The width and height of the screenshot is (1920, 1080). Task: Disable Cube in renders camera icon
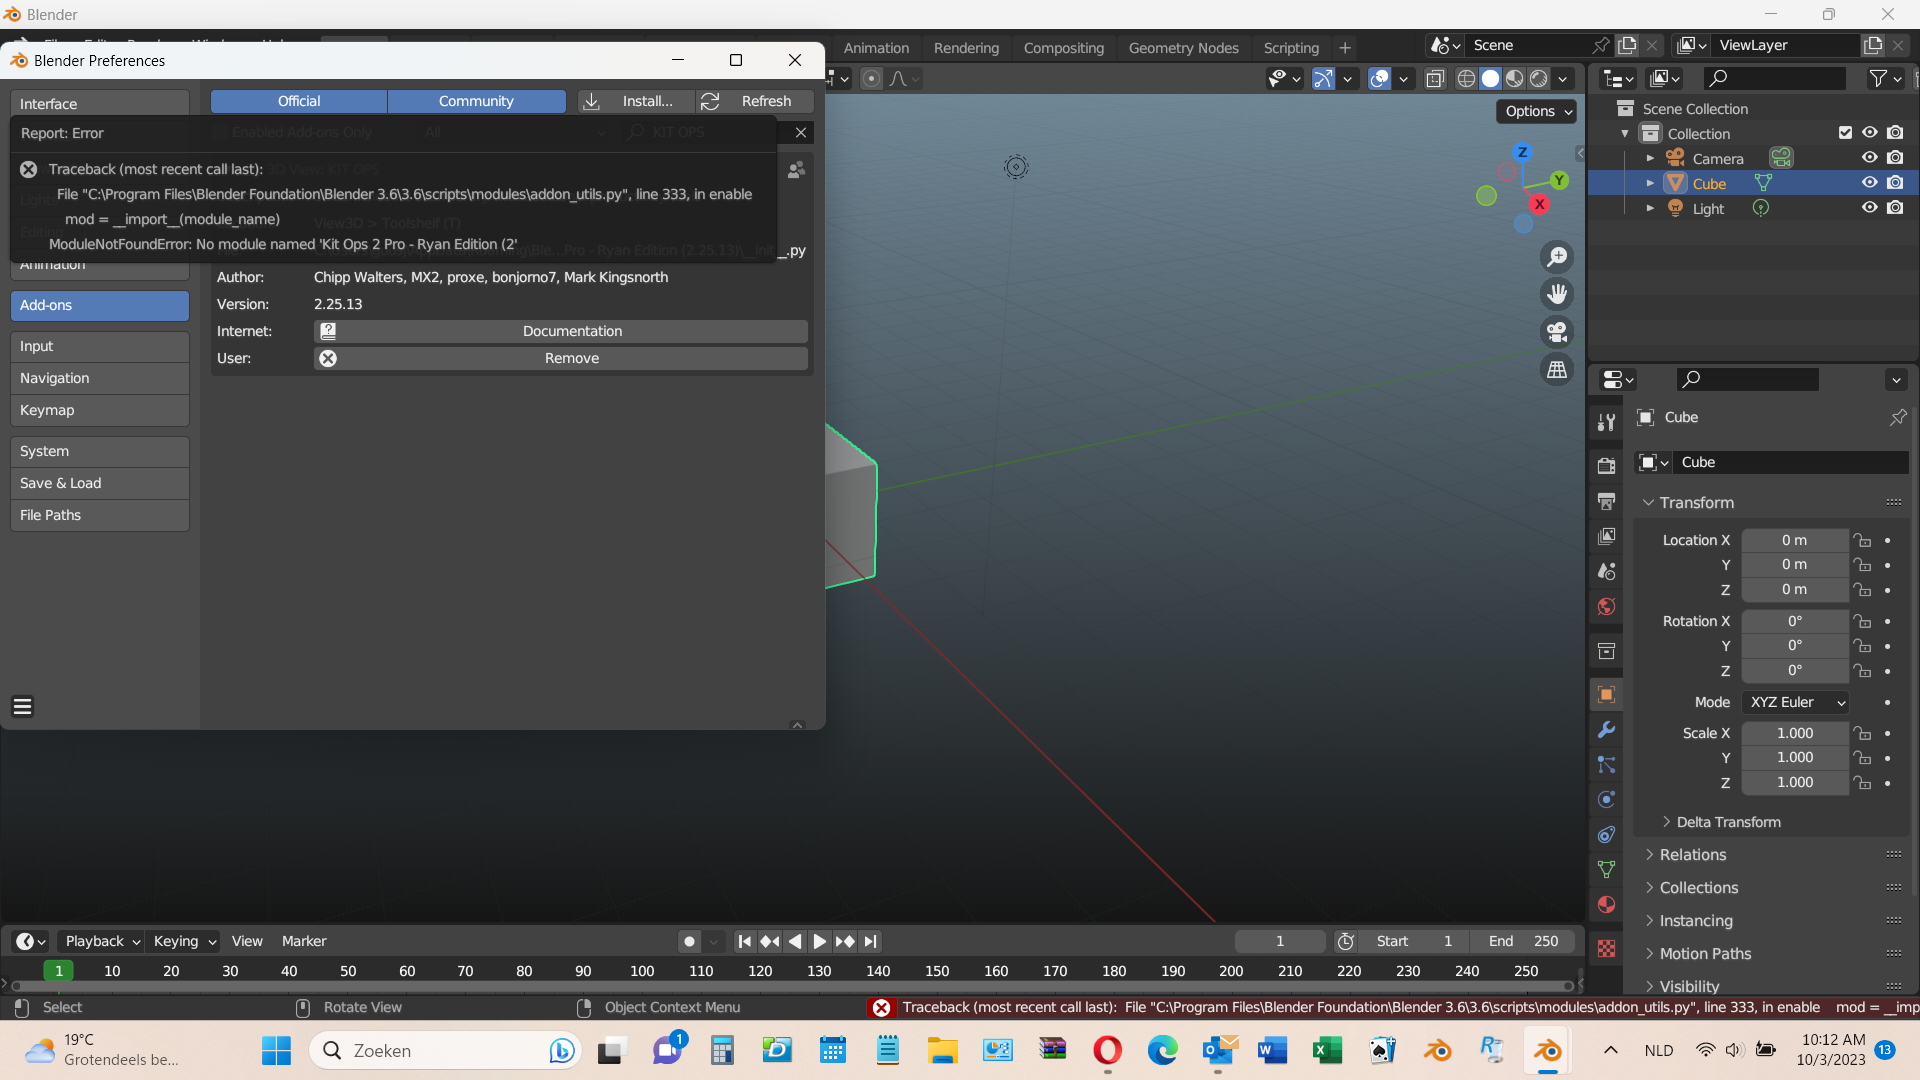coord(1895,183)
